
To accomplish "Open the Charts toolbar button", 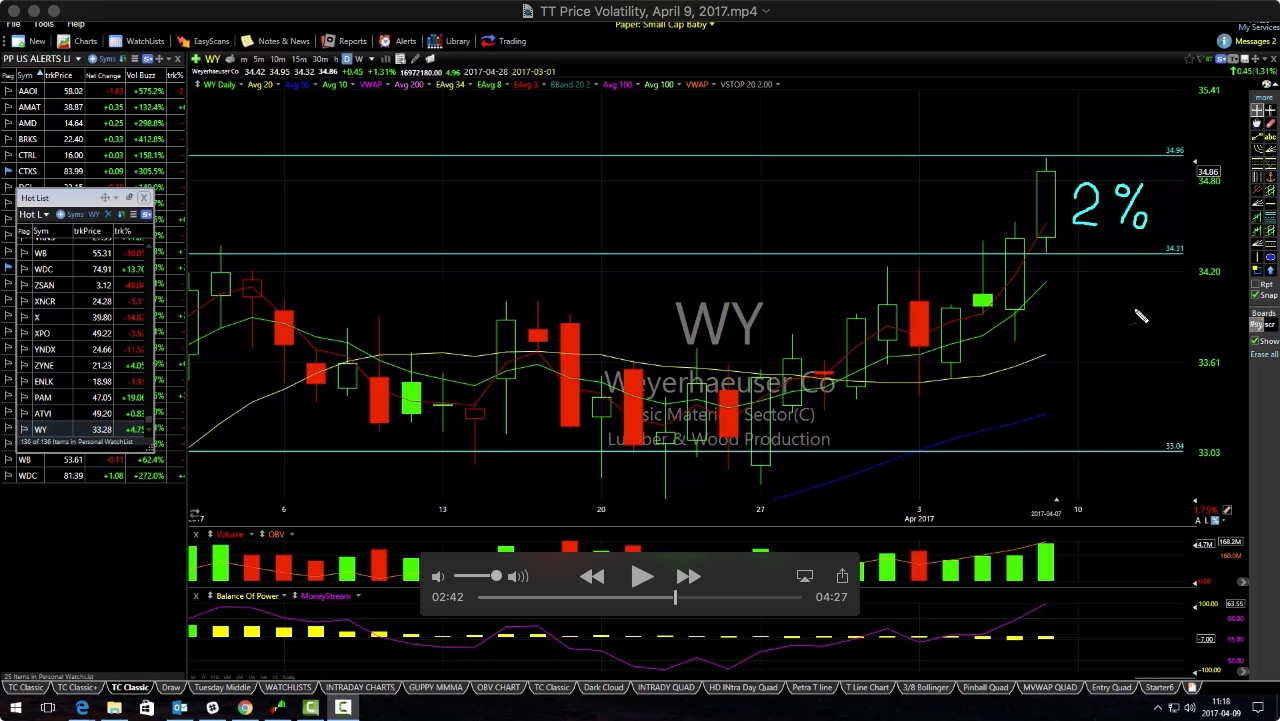I will [x=78, y=41].
